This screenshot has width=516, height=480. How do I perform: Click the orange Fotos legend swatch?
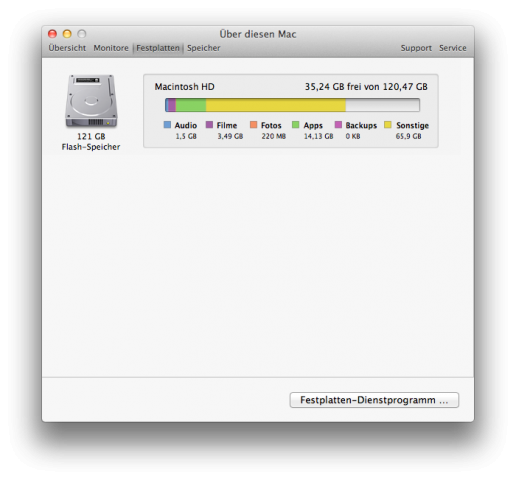coord(253,125)
